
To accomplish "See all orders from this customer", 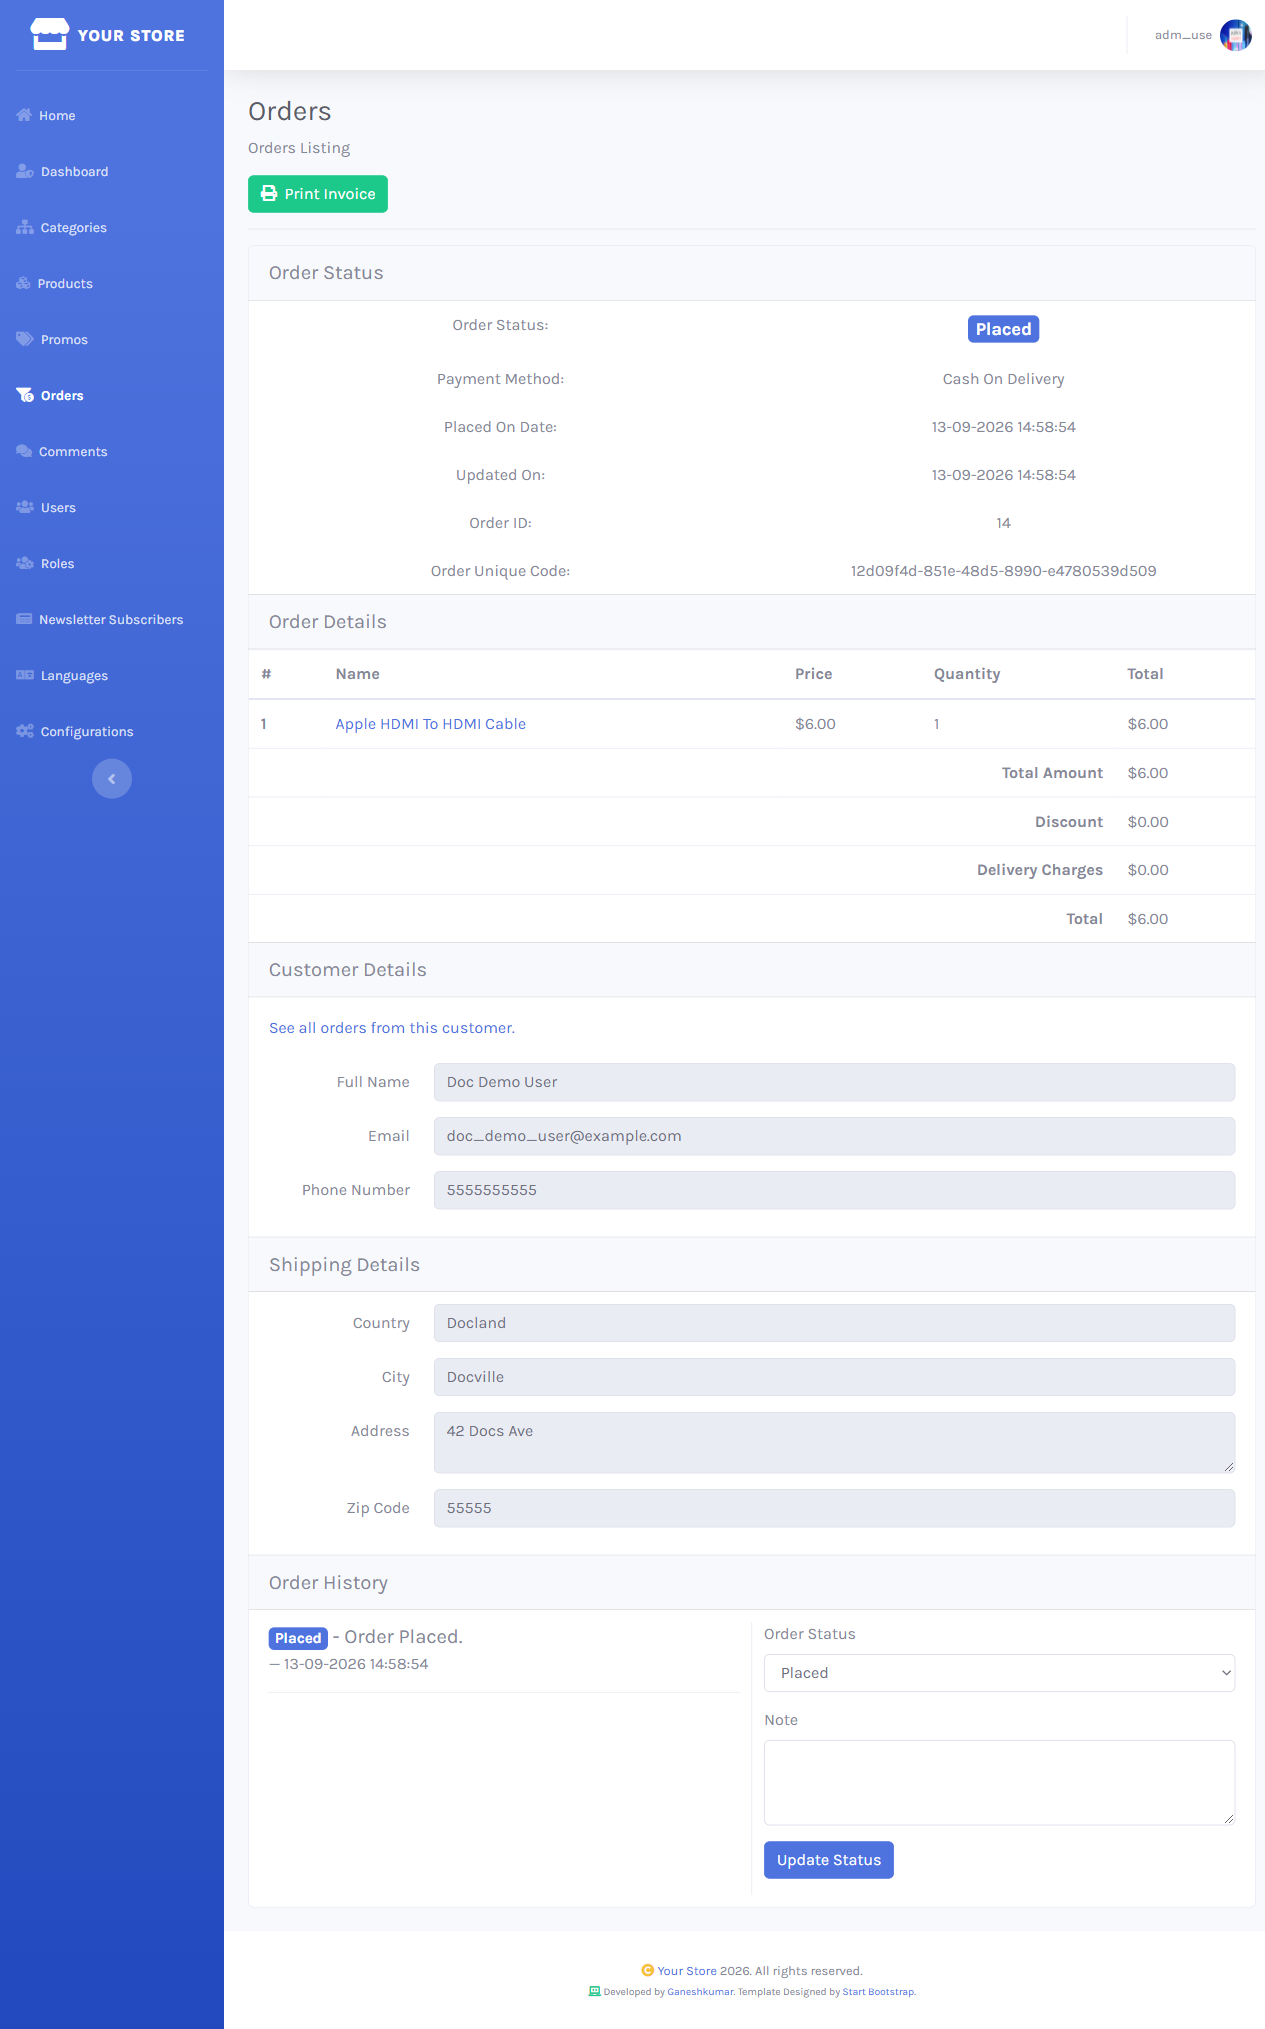I will 392,1028.
